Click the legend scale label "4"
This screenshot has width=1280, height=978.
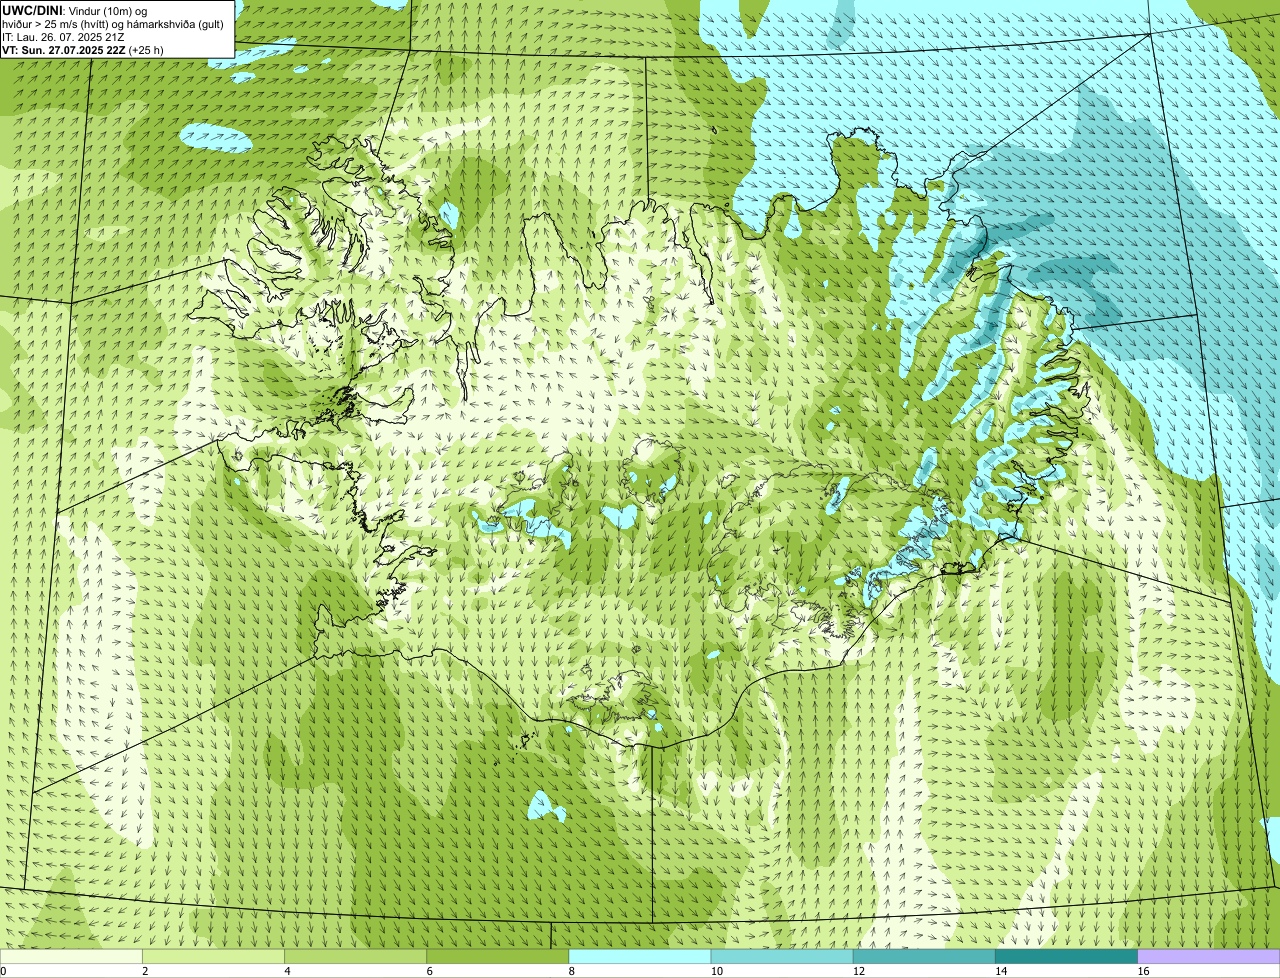click(x=287, y=971)
